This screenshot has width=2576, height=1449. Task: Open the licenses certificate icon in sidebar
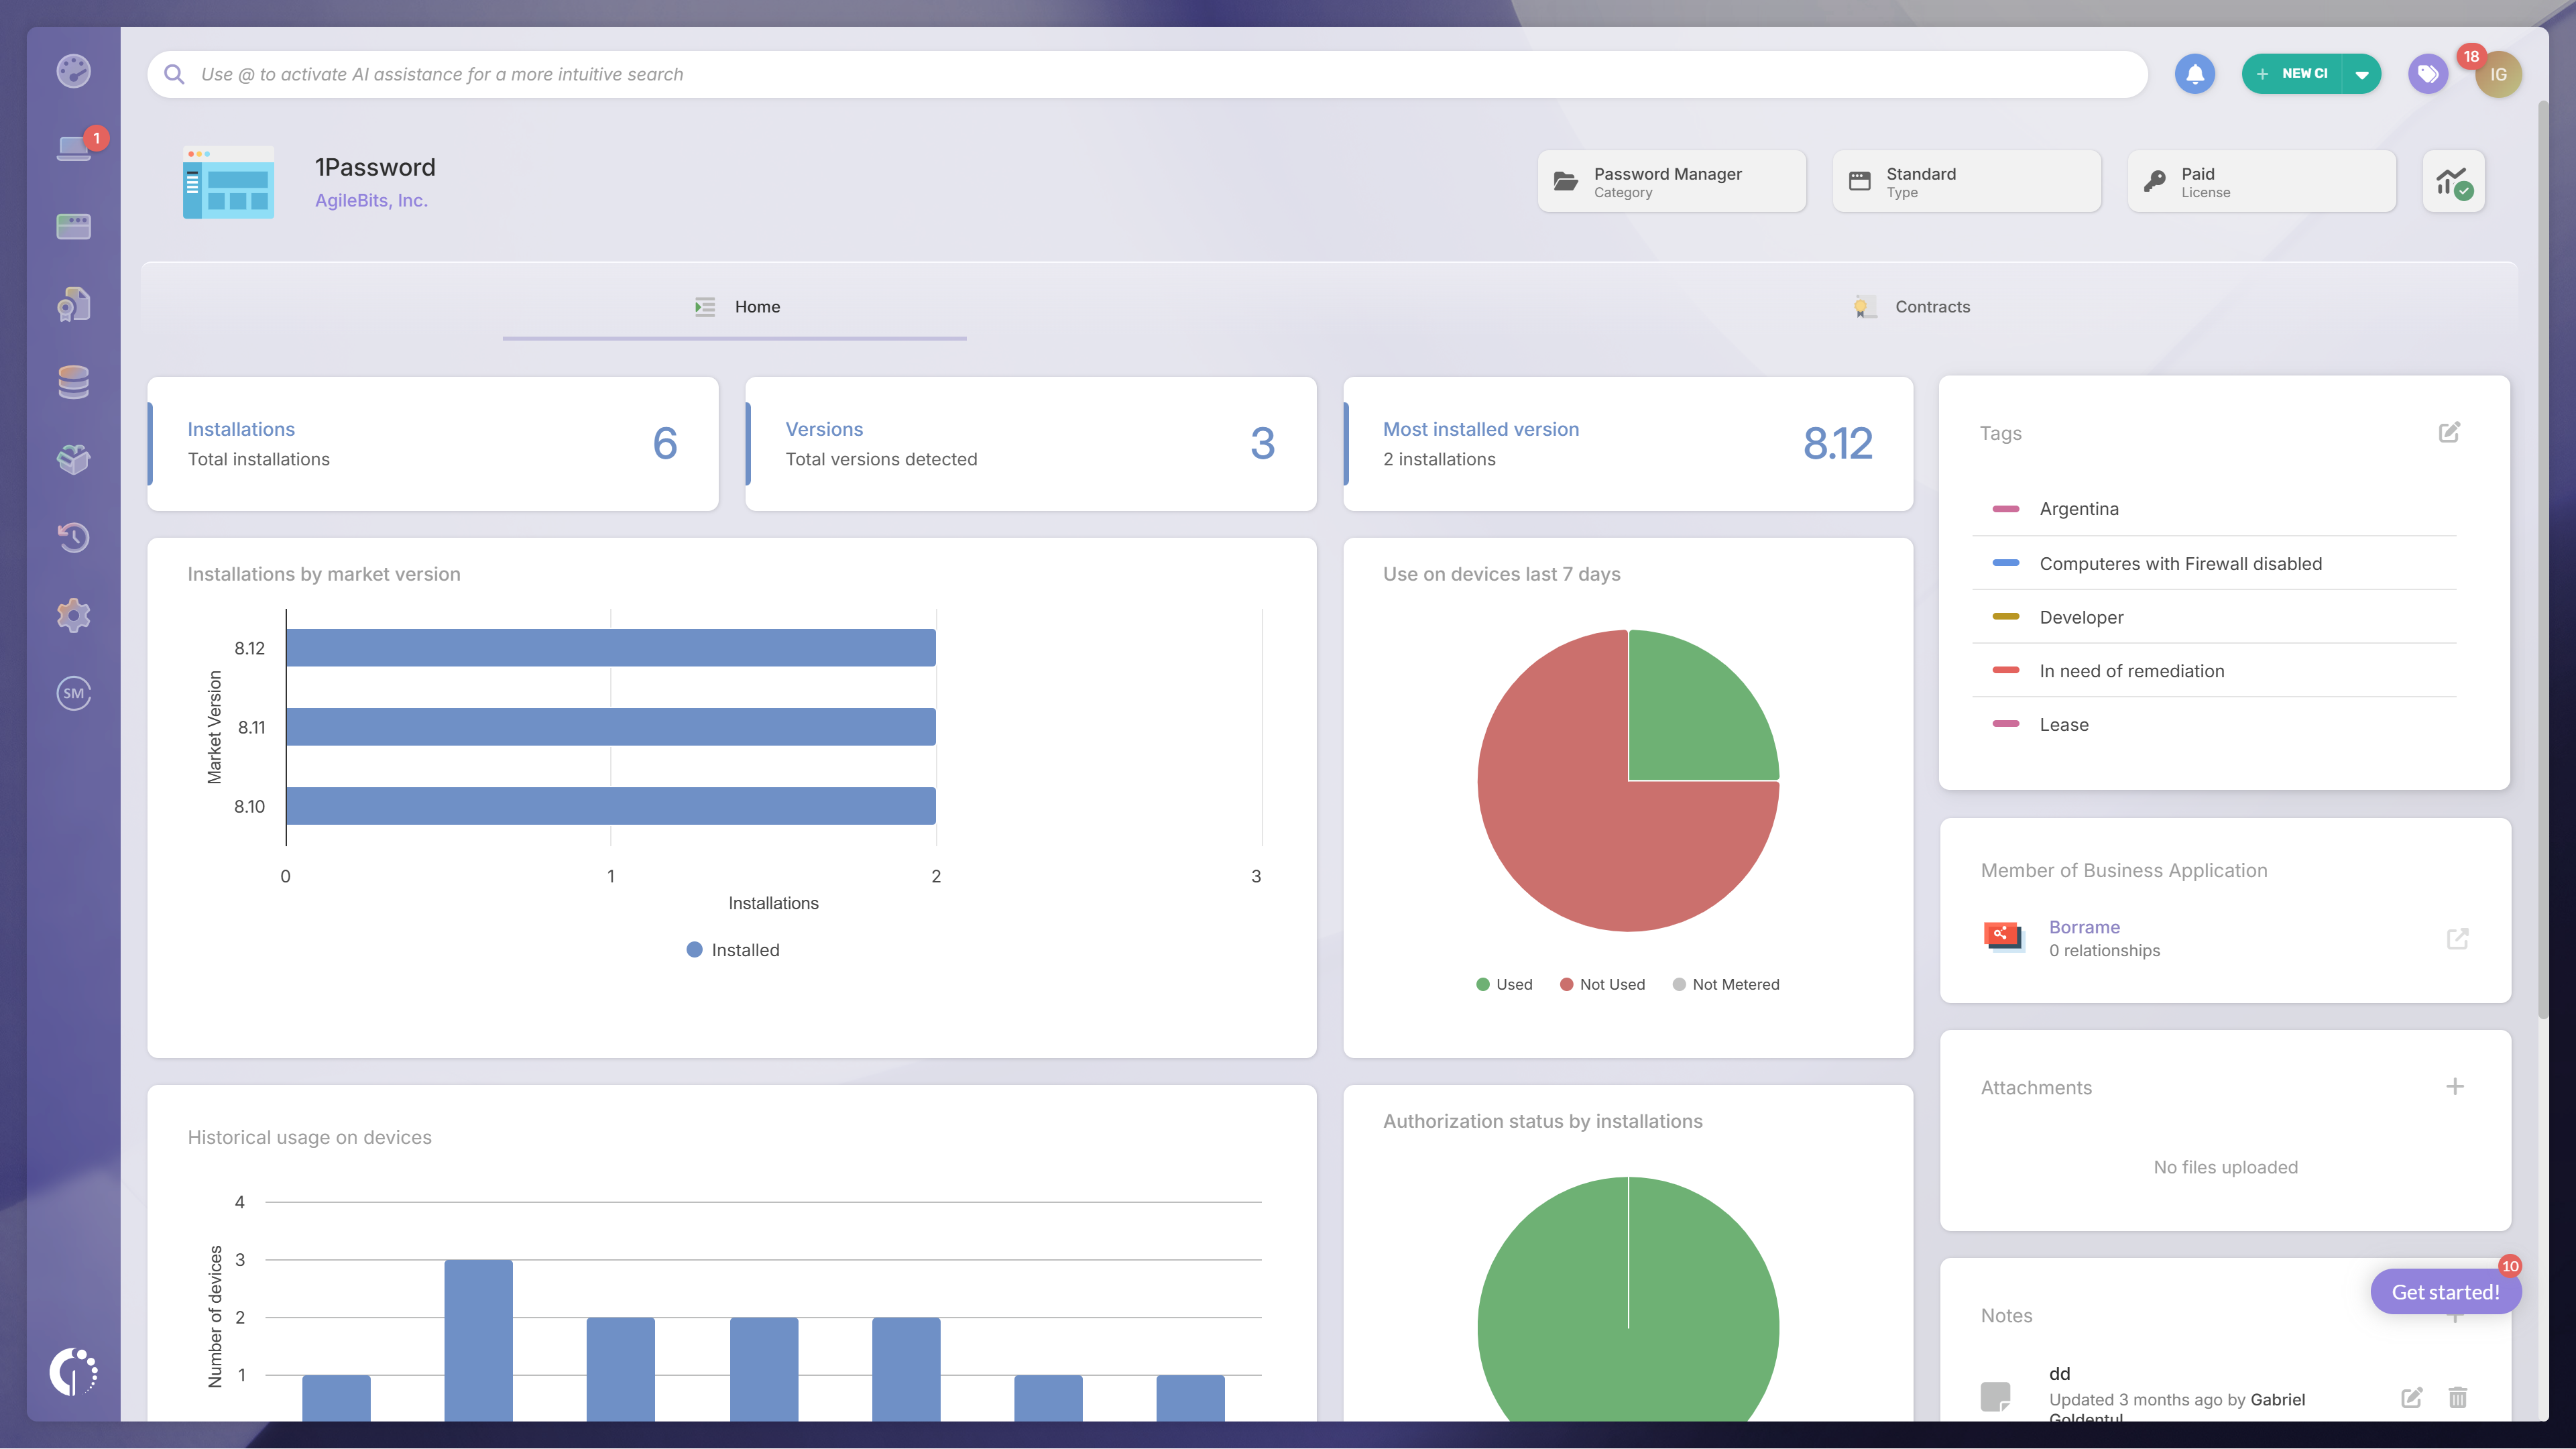click(73, 305)
